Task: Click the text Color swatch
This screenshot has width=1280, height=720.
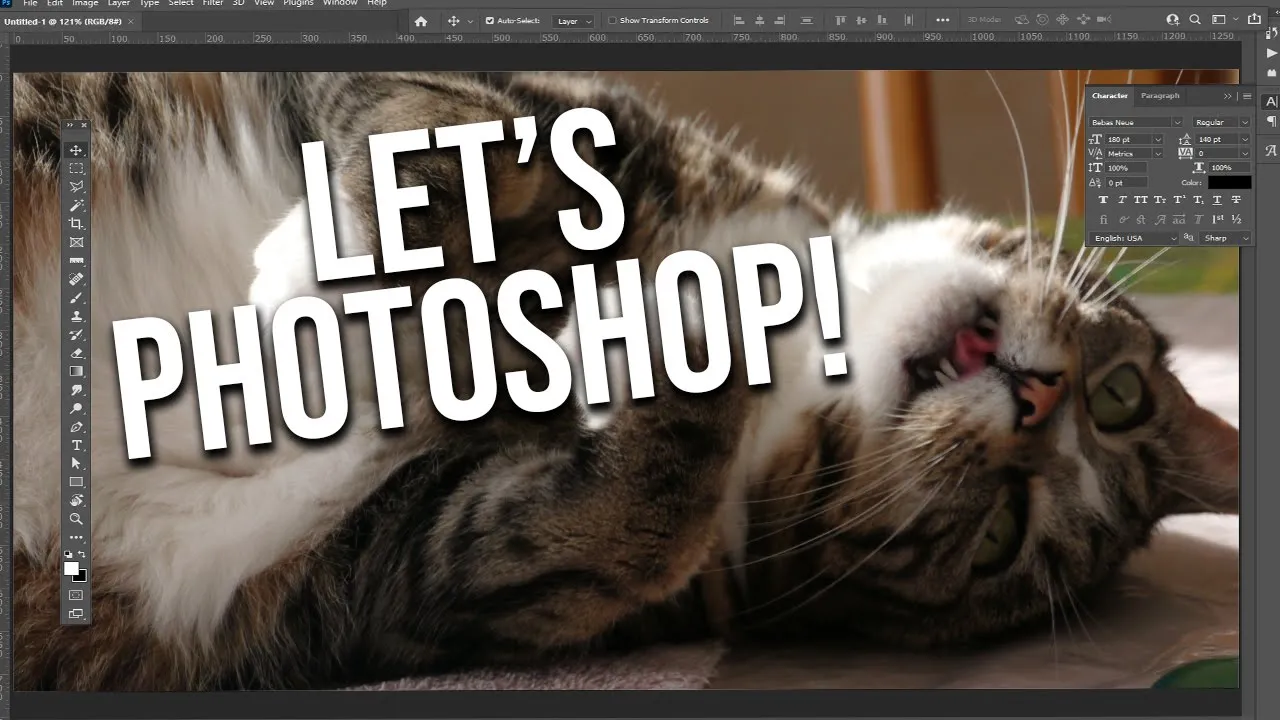Action: click(1229, 183)
